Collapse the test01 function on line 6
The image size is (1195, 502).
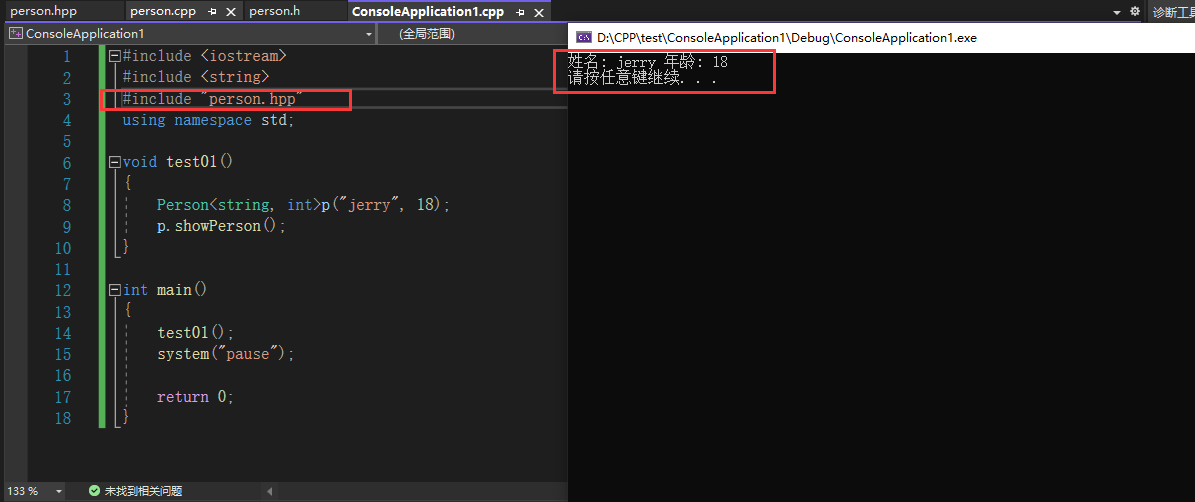[x=115, y=161]
